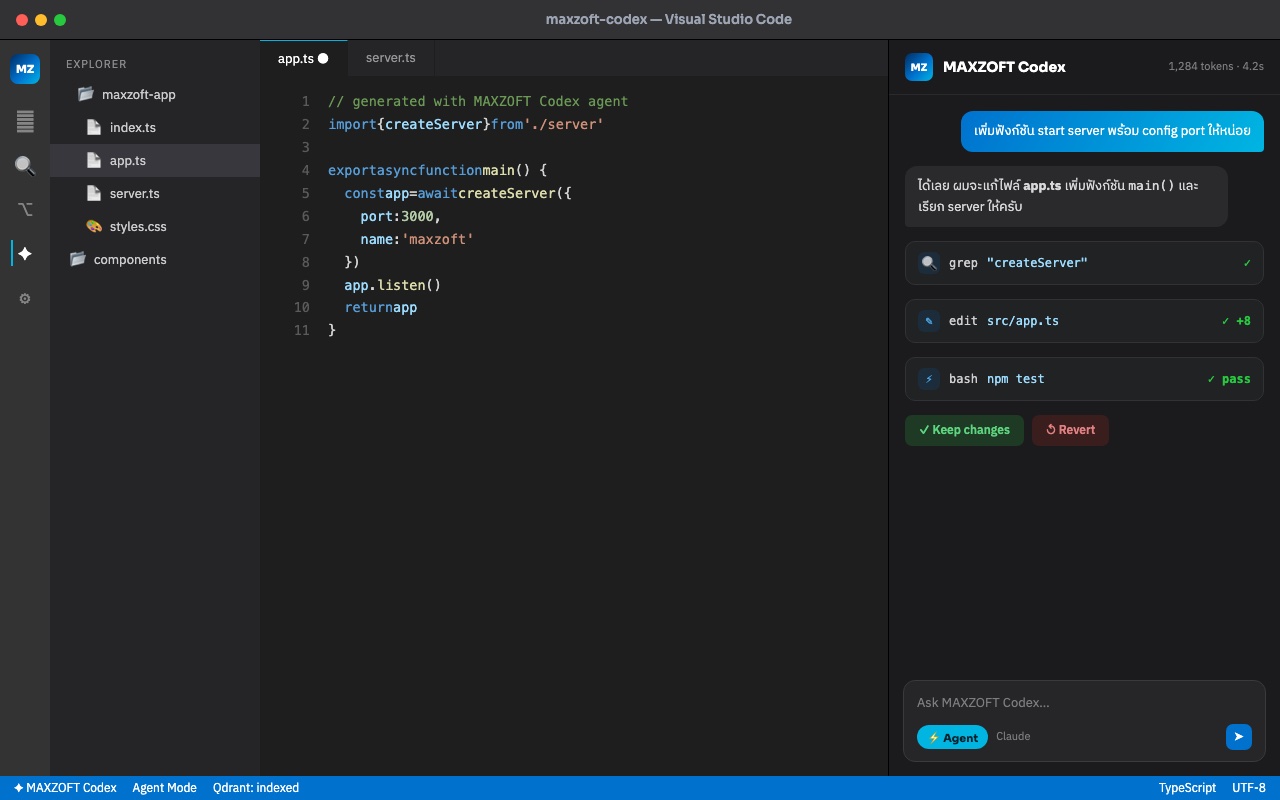
Task: Click Keep changes button
Action: coord(964,430)
